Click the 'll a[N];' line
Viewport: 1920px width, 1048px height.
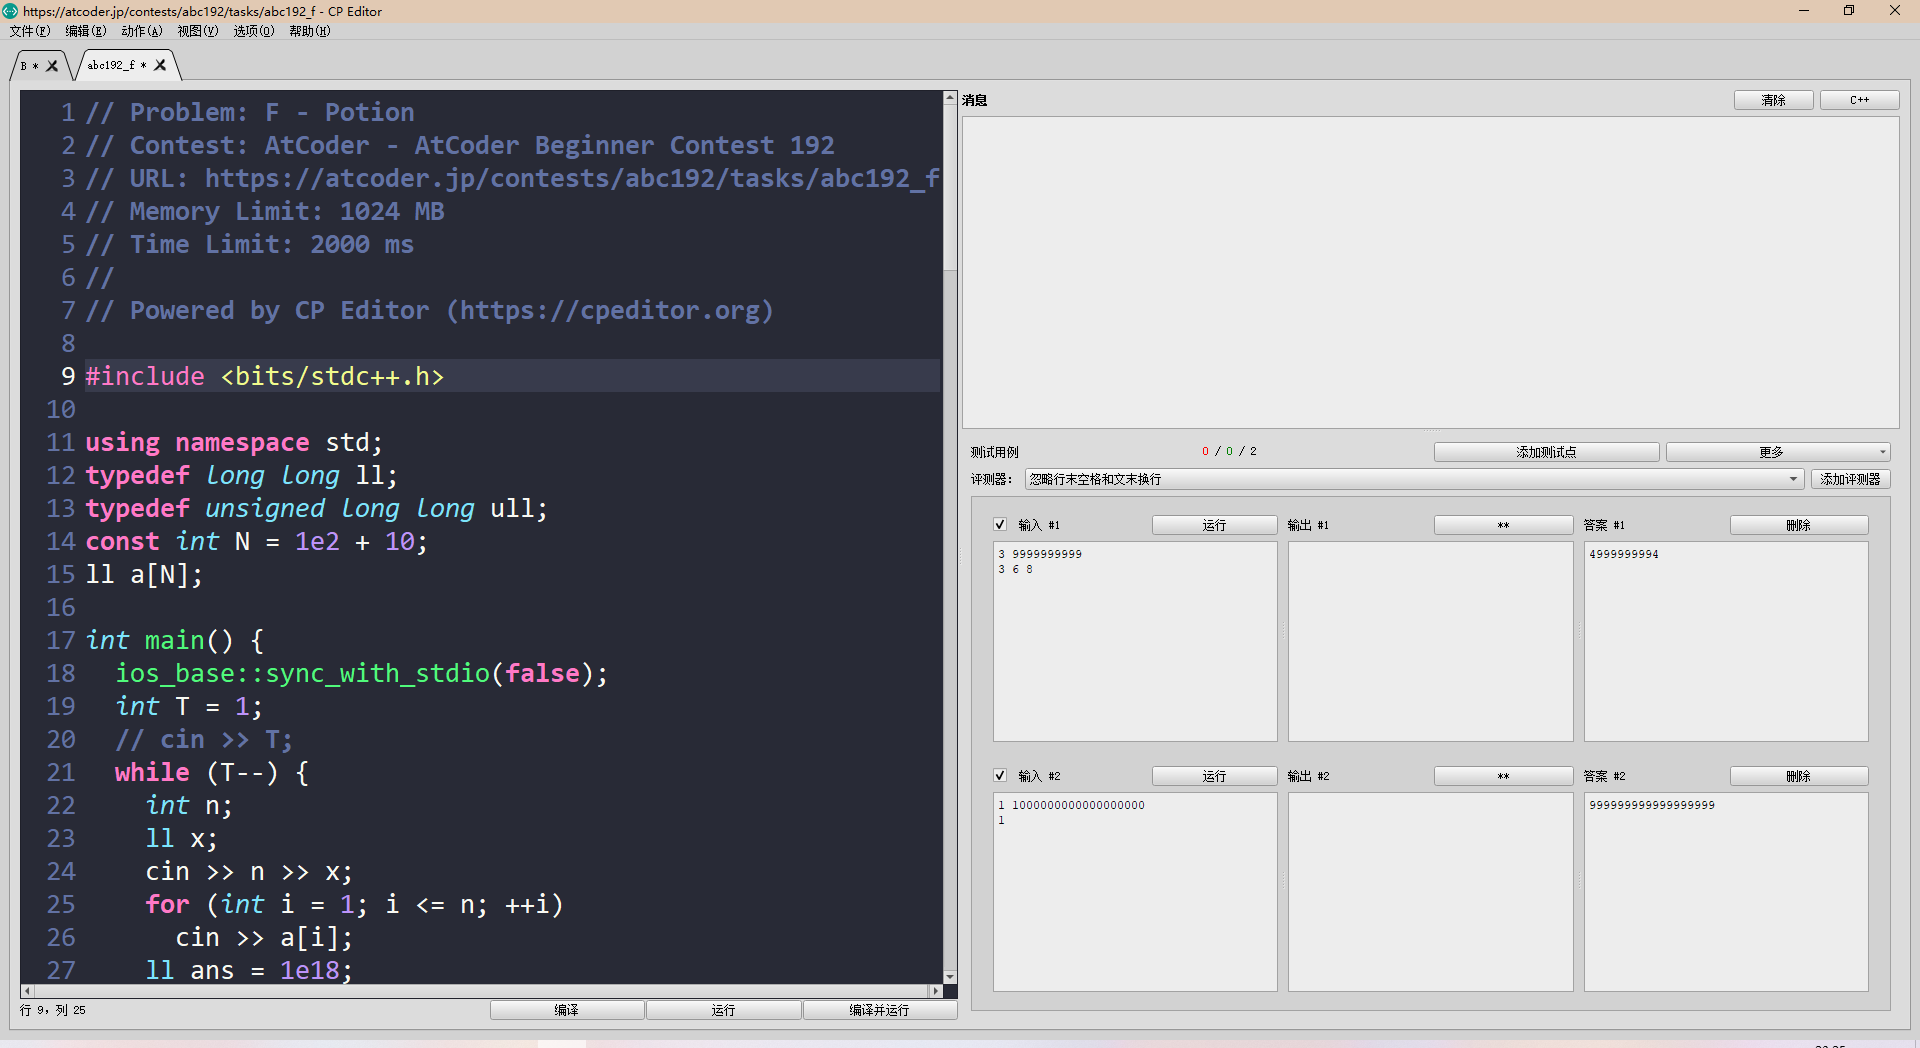coord(144,574)
